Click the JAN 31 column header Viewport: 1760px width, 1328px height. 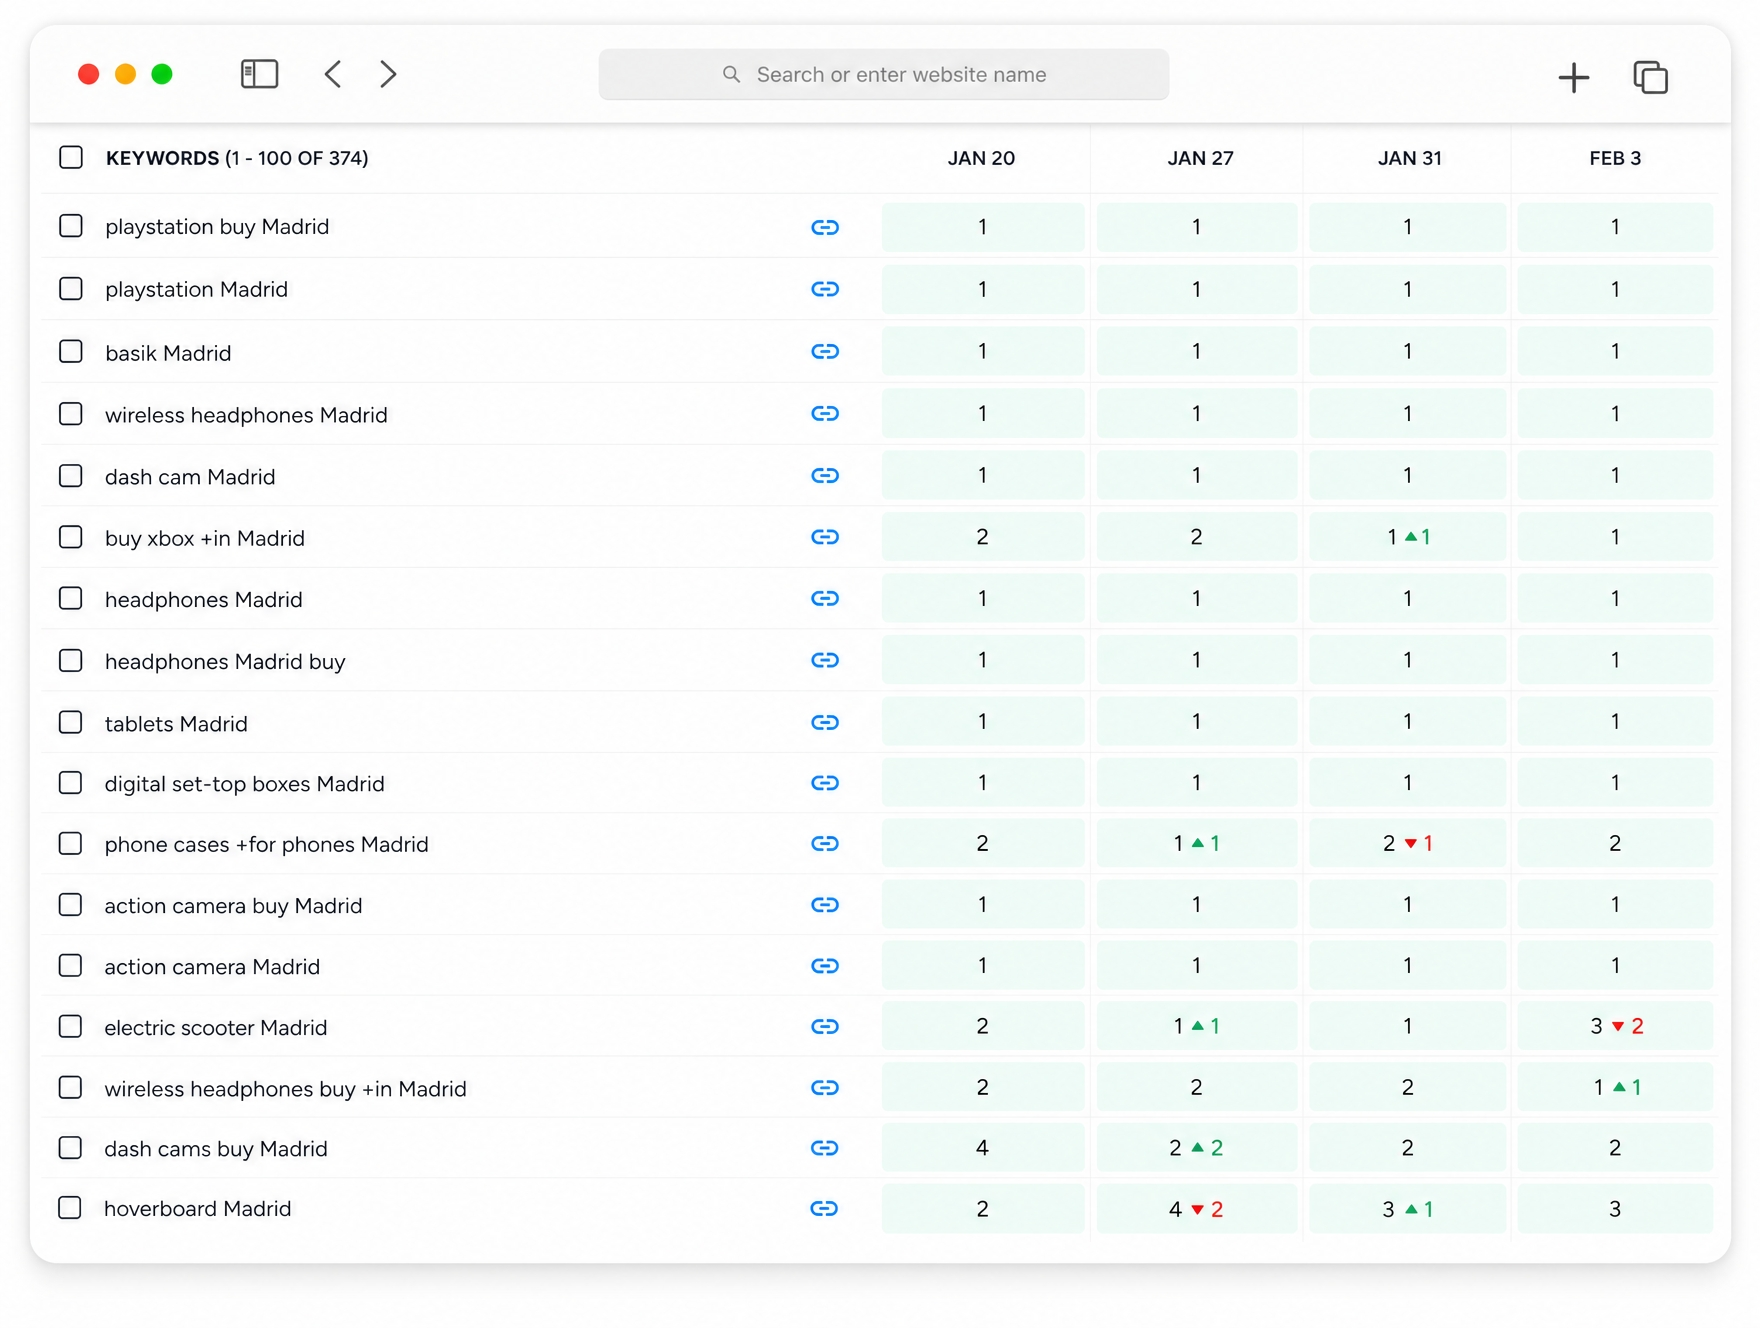click(1409, 158)
